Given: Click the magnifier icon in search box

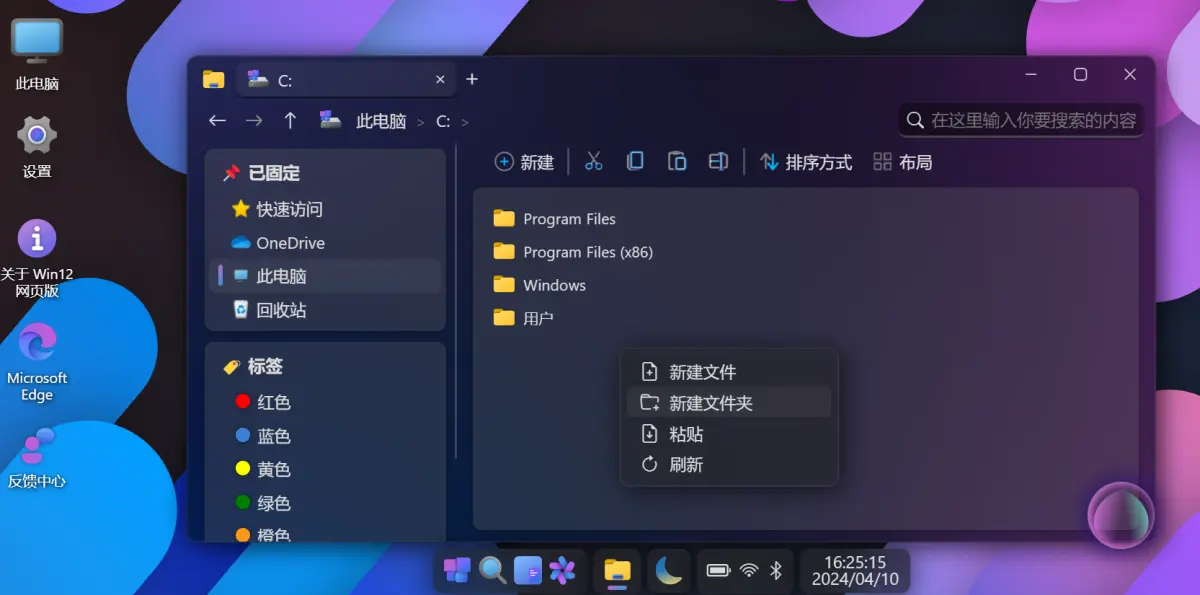Looking at the screenshot, I should pyautogui.click(x=914, y=120).
